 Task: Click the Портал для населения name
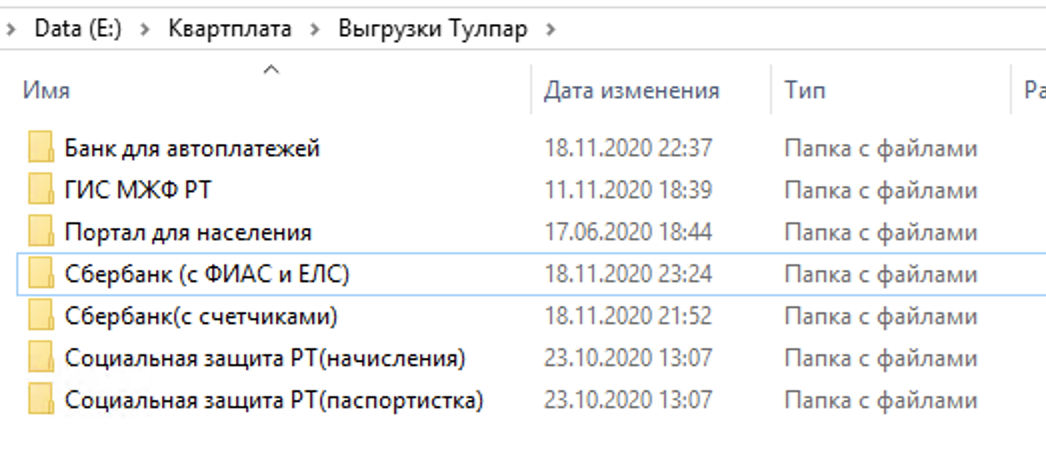click(x=188, y=232)
